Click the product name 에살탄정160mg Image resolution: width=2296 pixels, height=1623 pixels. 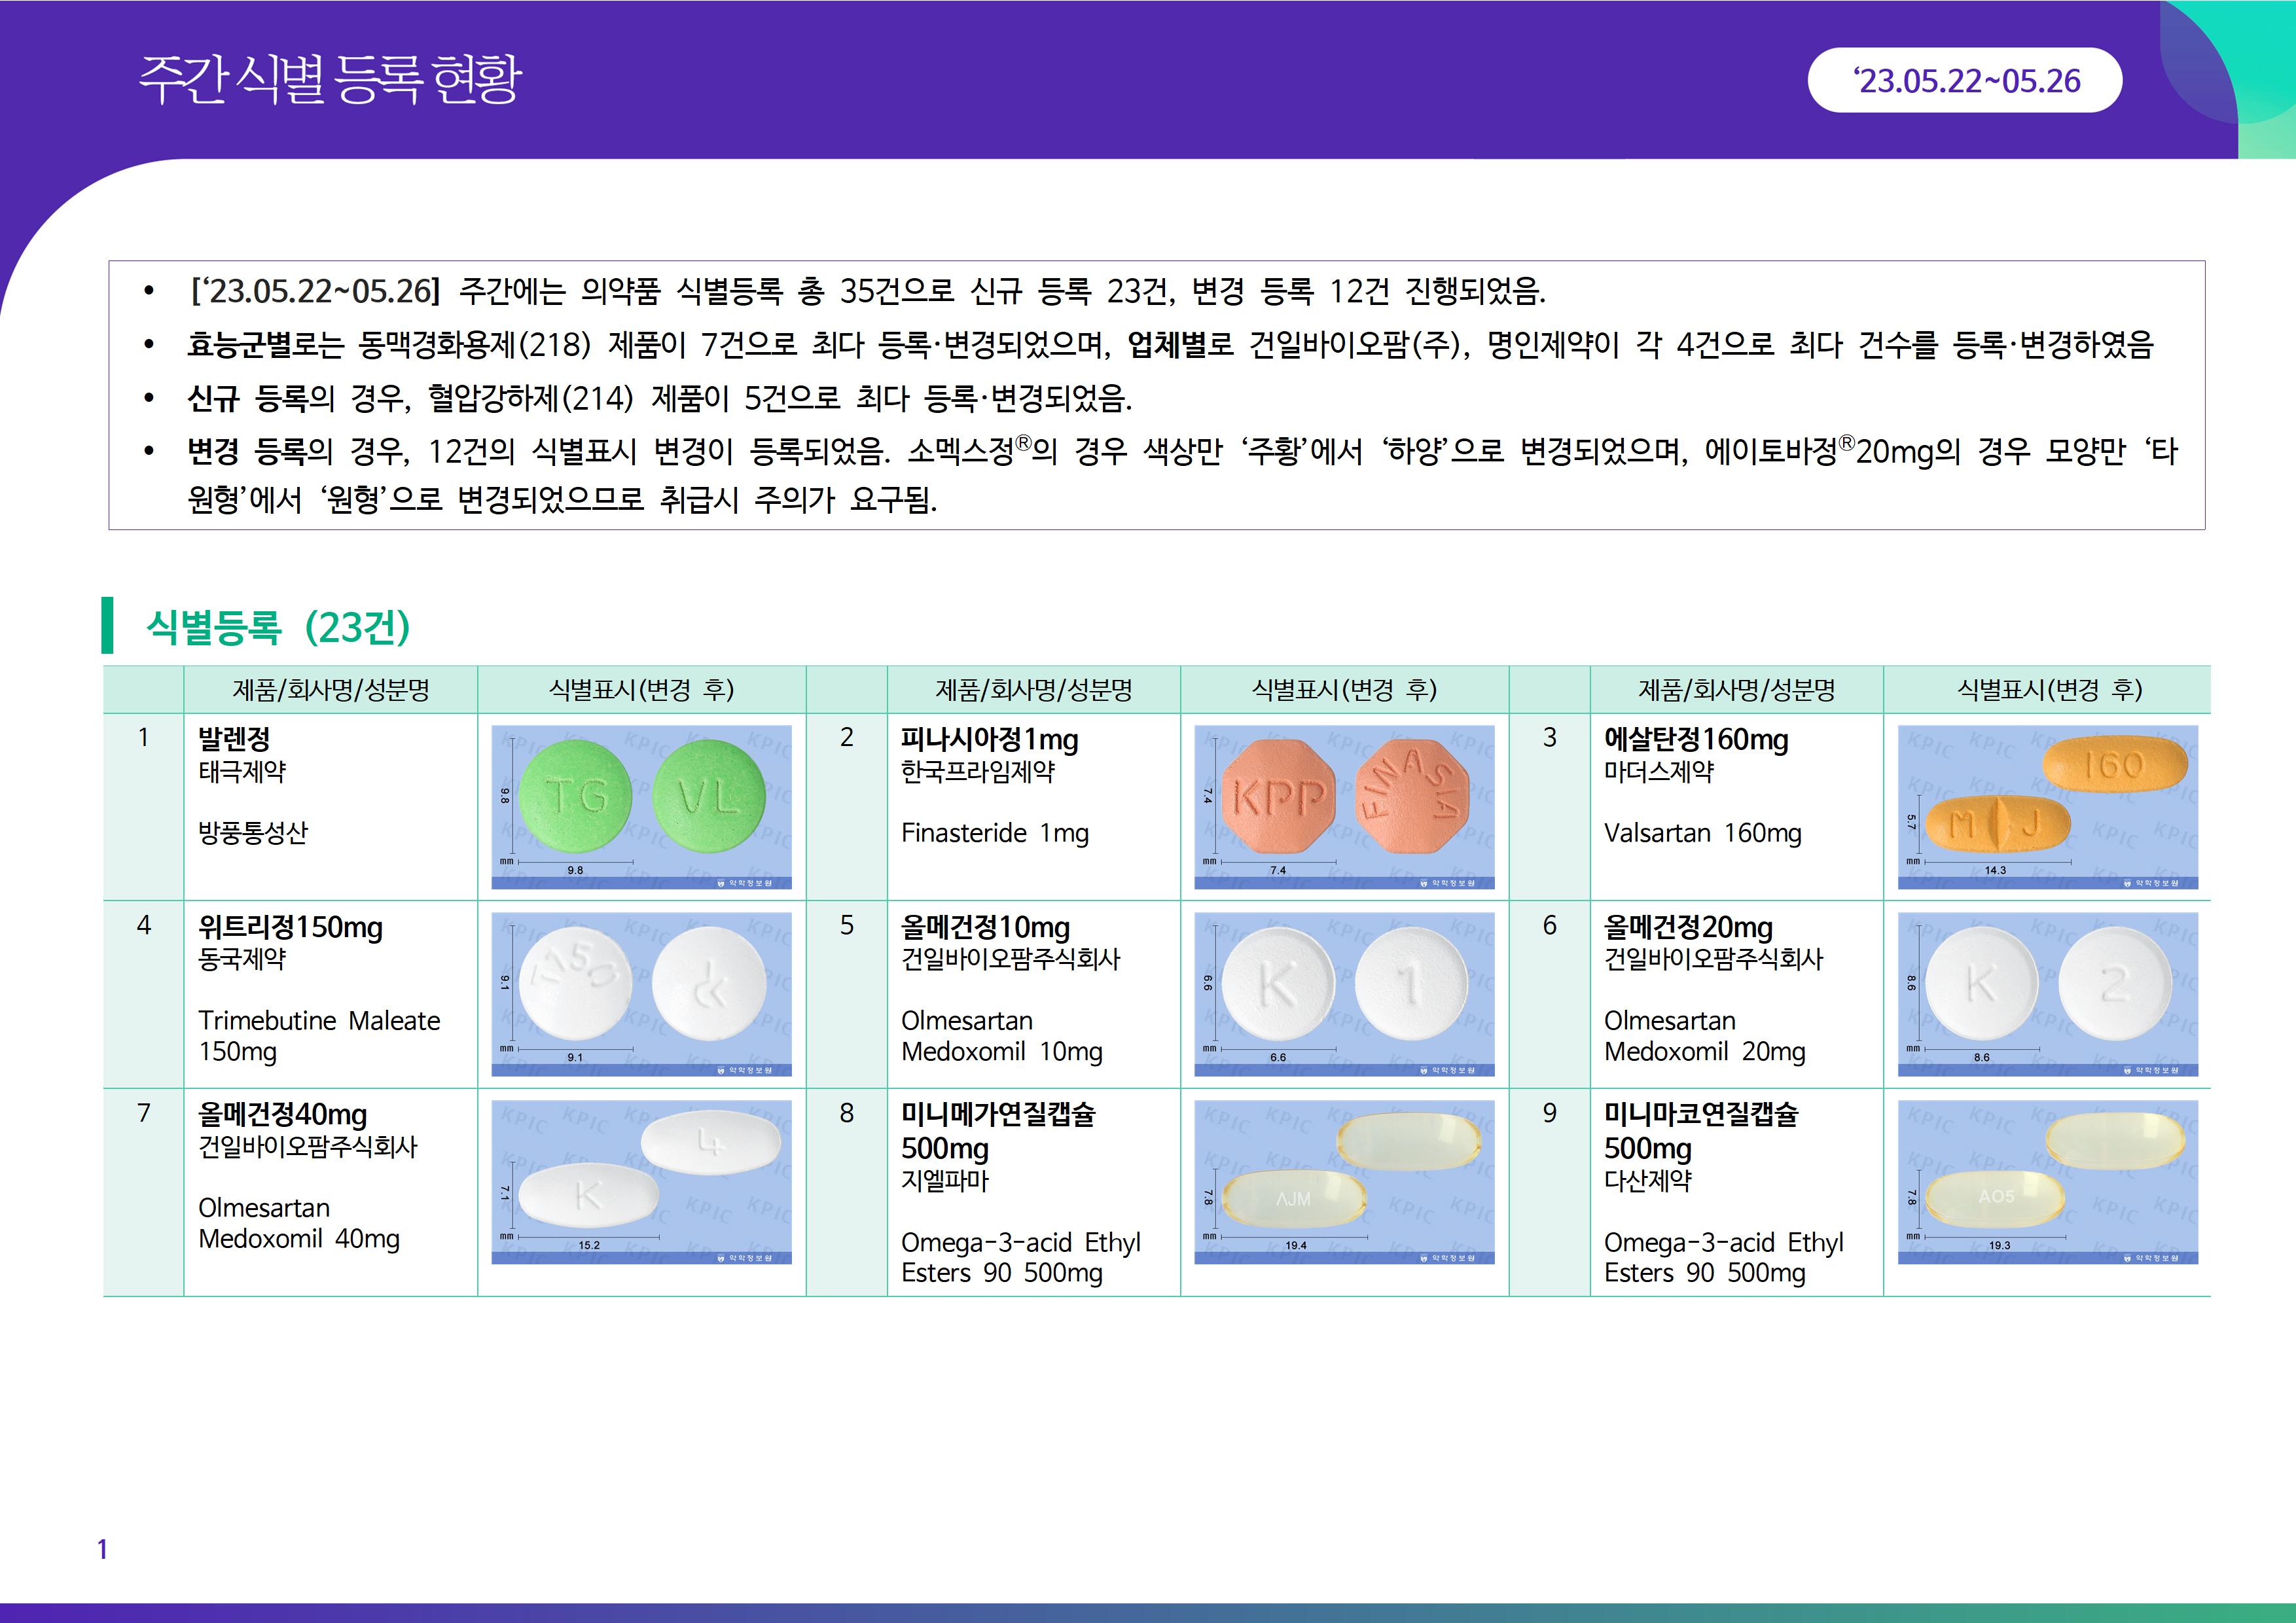coord(1696,739)
